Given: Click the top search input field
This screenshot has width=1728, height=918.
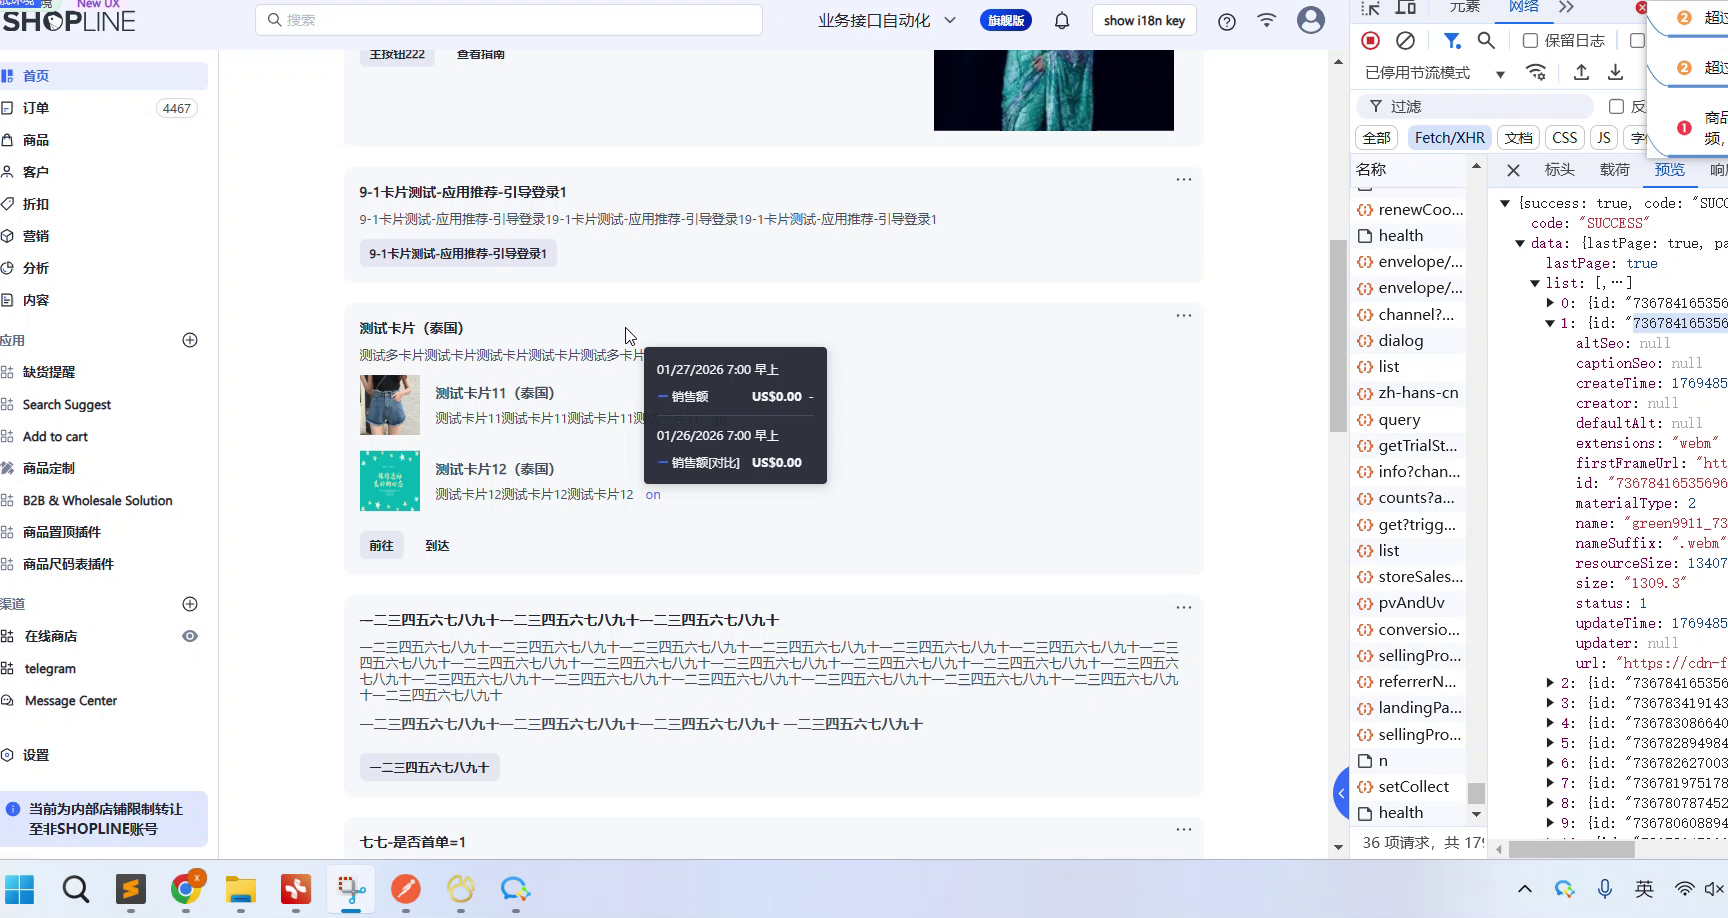Looking at the screenshot, I should (x=510, y=20).
